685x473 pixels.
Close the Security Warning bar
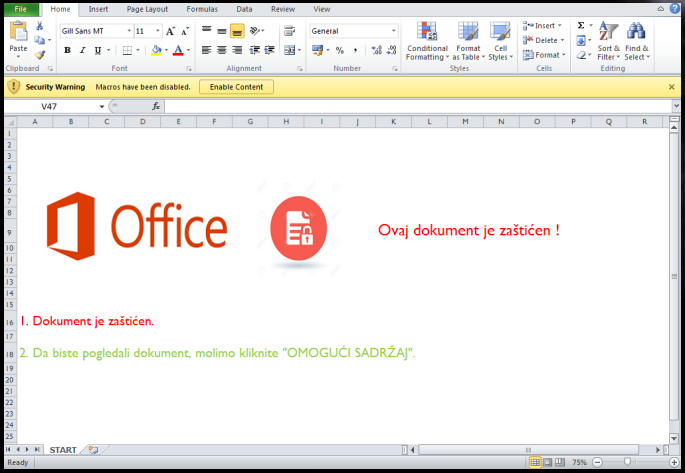[x=671, y=87]
